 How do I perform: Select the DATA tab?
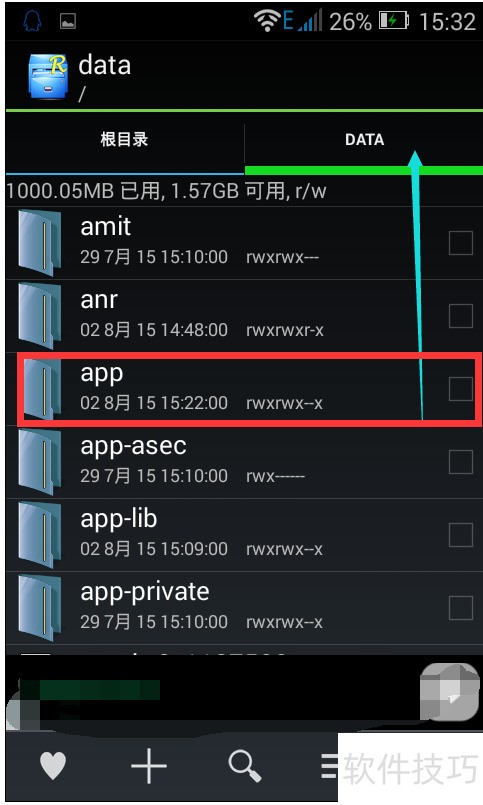(x=364, y=140)
